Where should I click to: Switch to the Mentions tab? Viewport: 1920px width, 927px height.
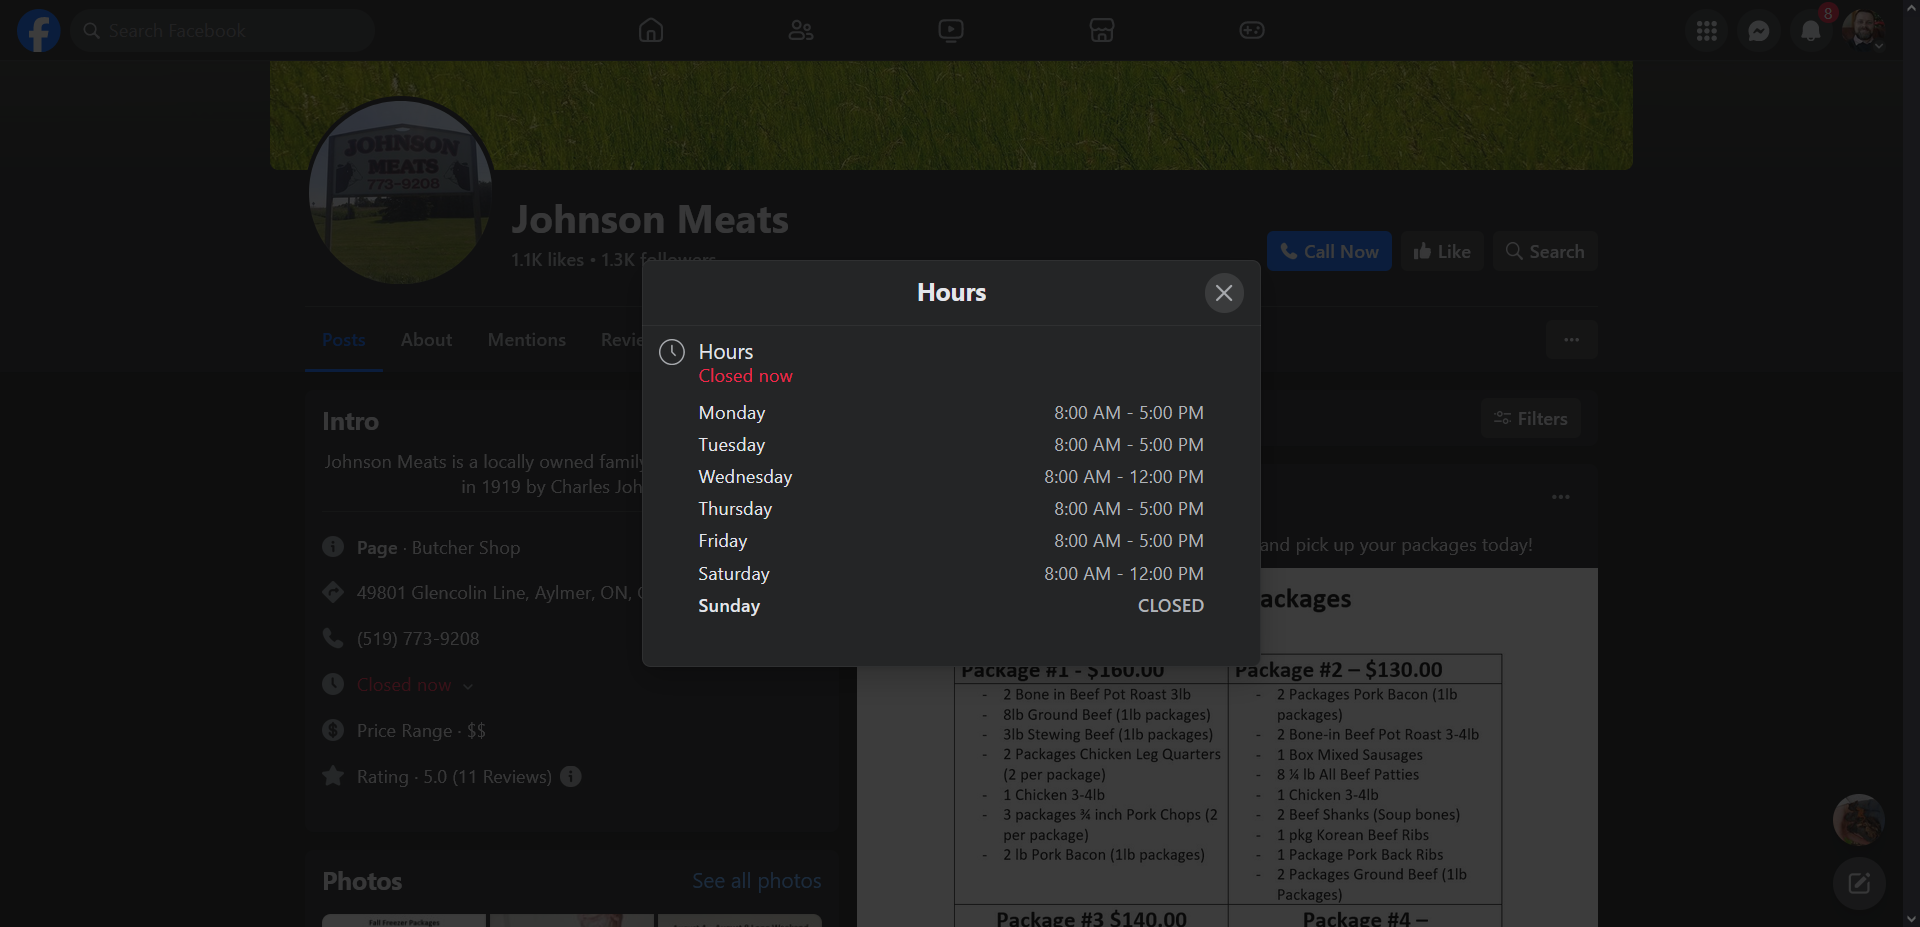click(x=527, y=340)
